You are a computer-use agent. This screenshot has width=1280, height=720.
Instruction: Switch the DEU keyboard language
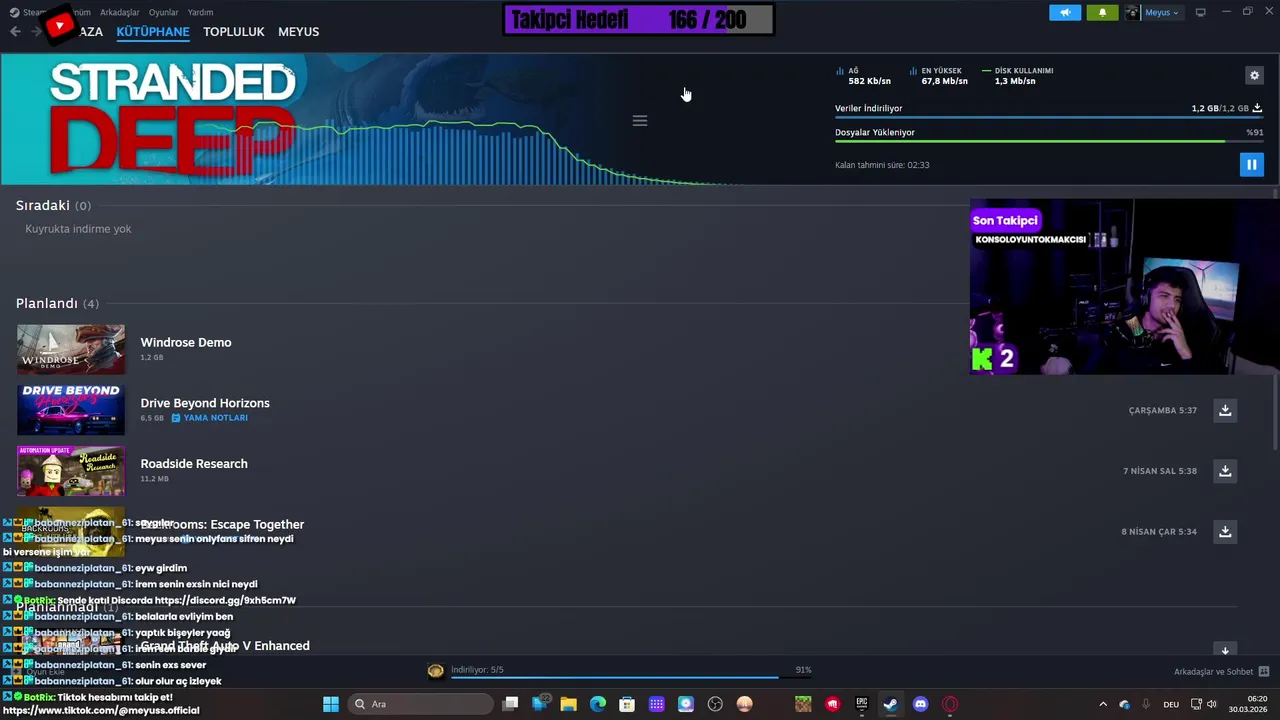(1171, 704)
